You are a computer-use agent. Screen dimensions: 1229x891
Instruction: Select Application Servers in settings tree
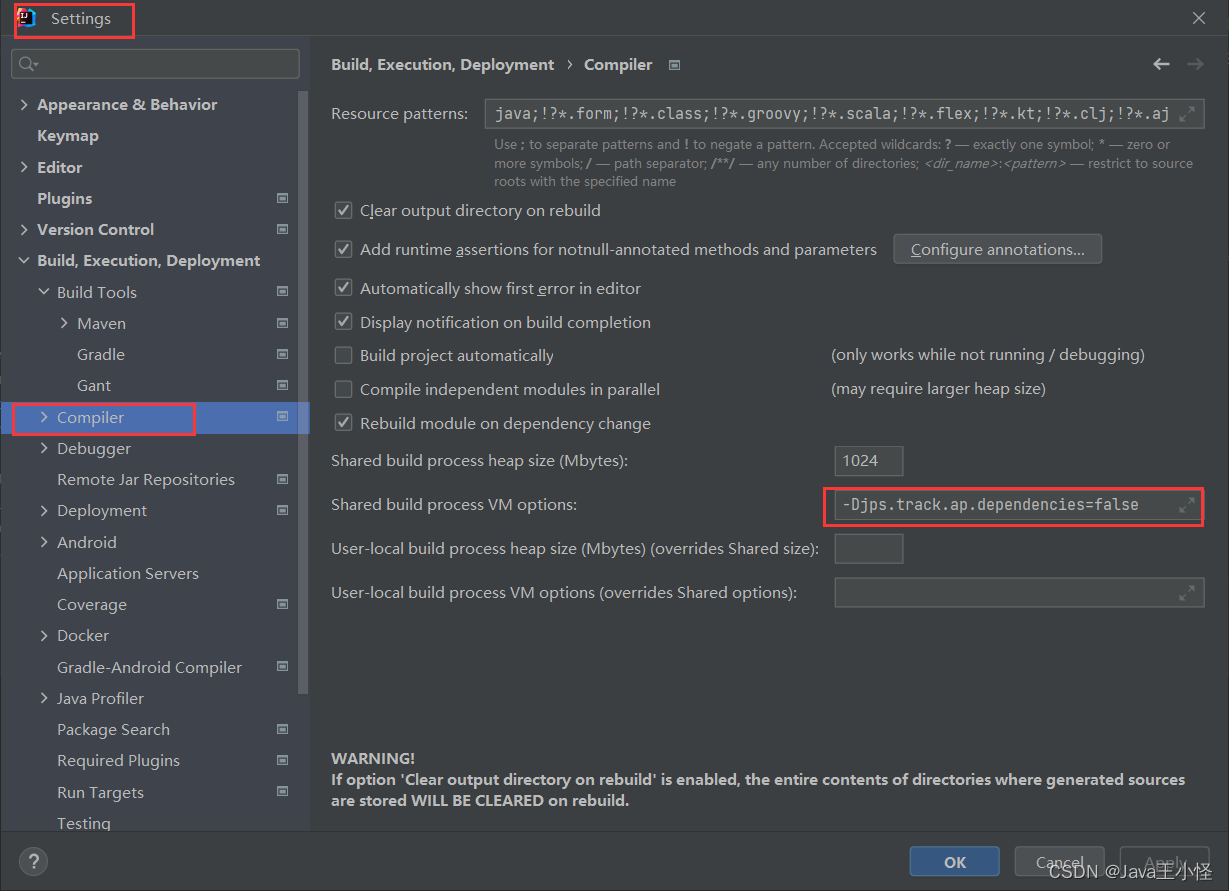pos(128,573)
